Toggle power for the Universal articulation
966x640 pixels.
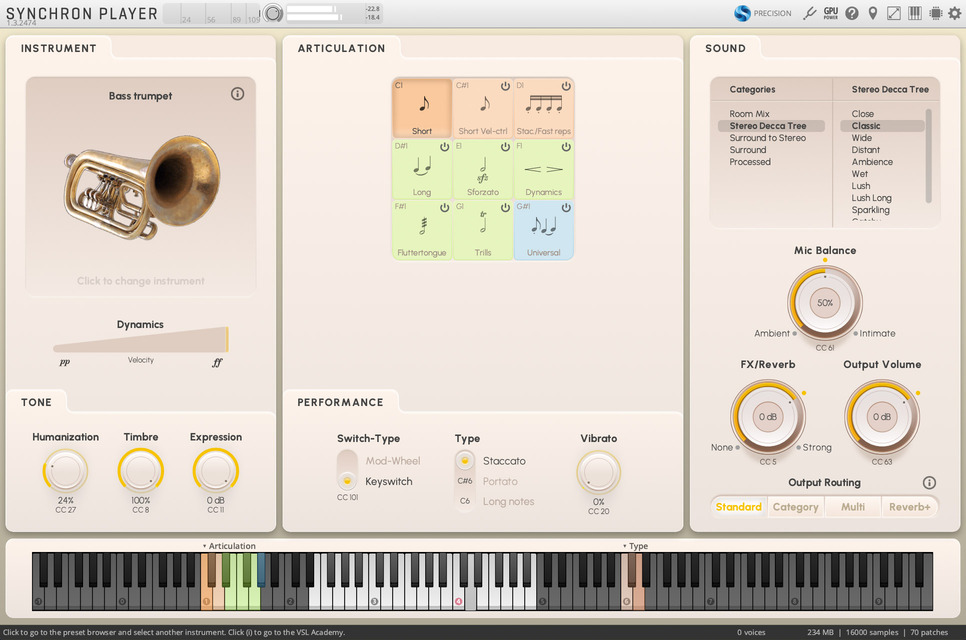566,208
